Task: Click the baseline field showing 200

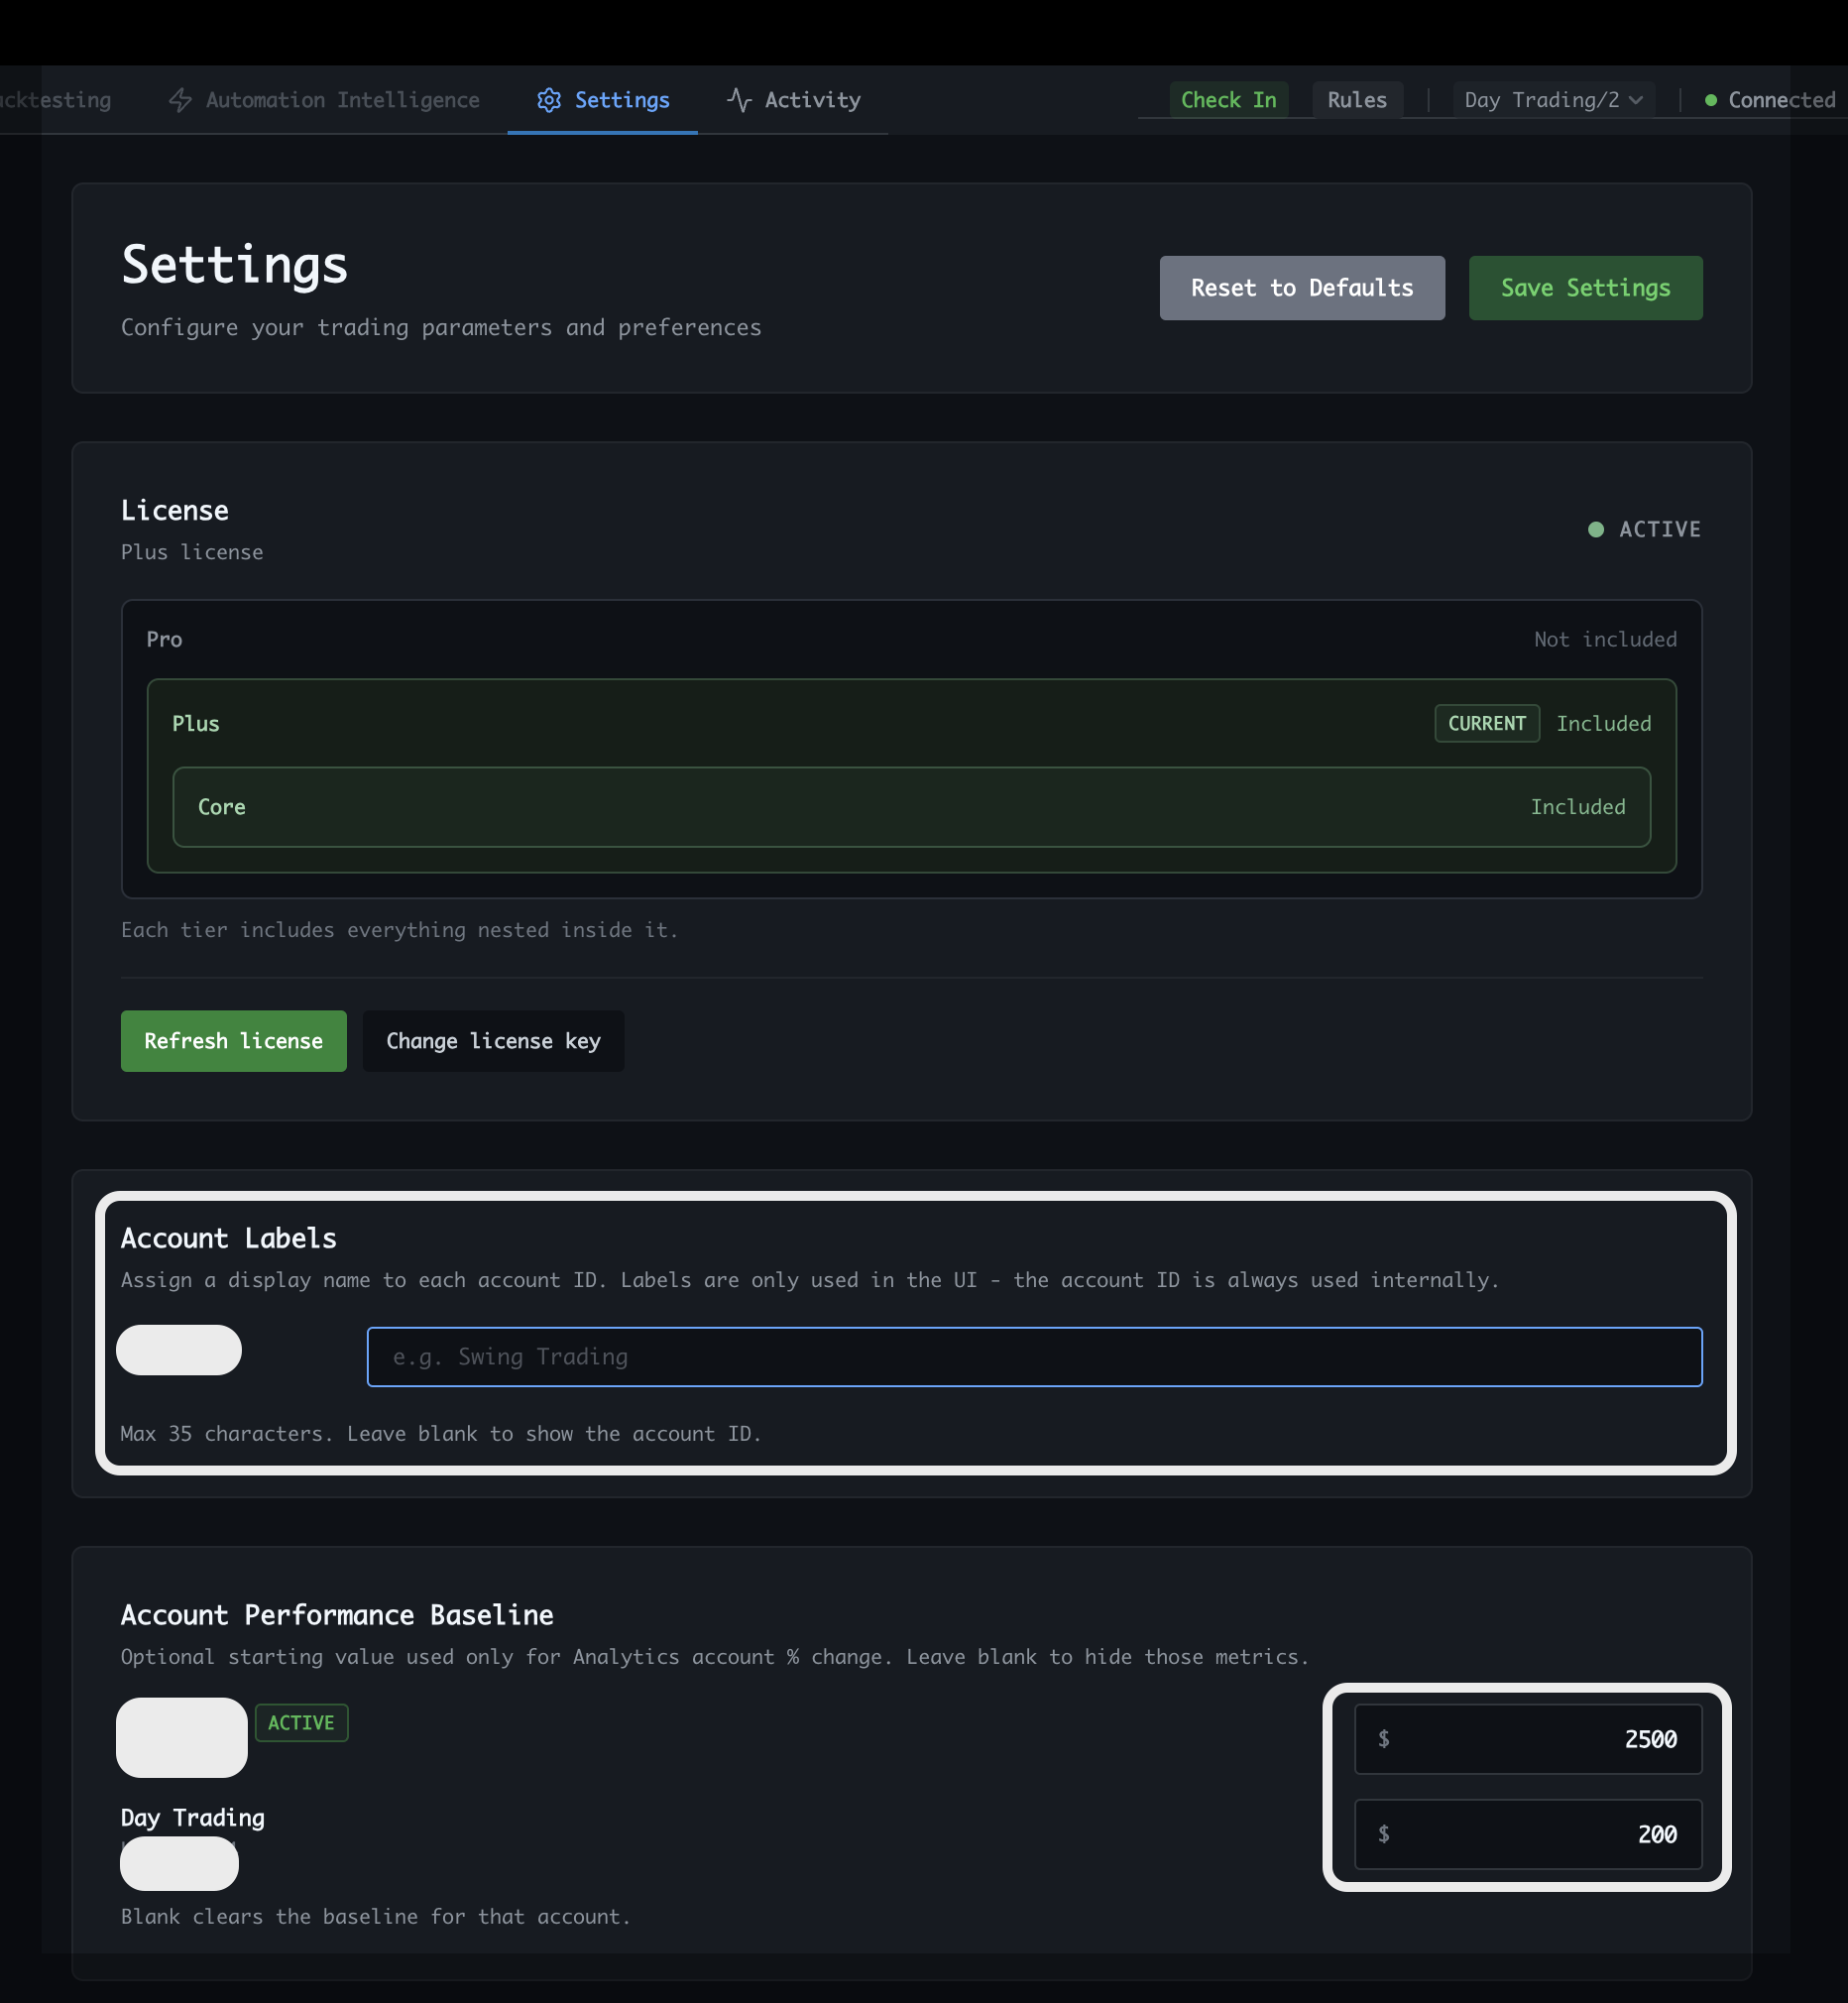Action: click(x=1528, y=1834)
